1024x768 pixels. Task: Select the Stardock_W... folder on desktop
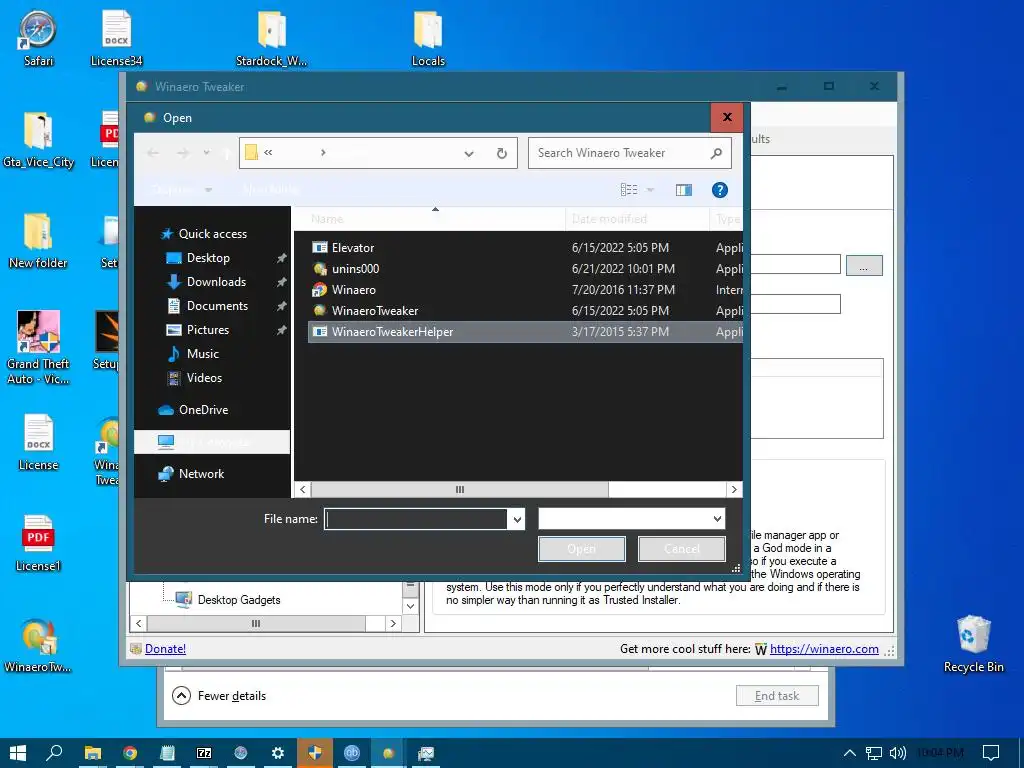[x=271, y=39]
